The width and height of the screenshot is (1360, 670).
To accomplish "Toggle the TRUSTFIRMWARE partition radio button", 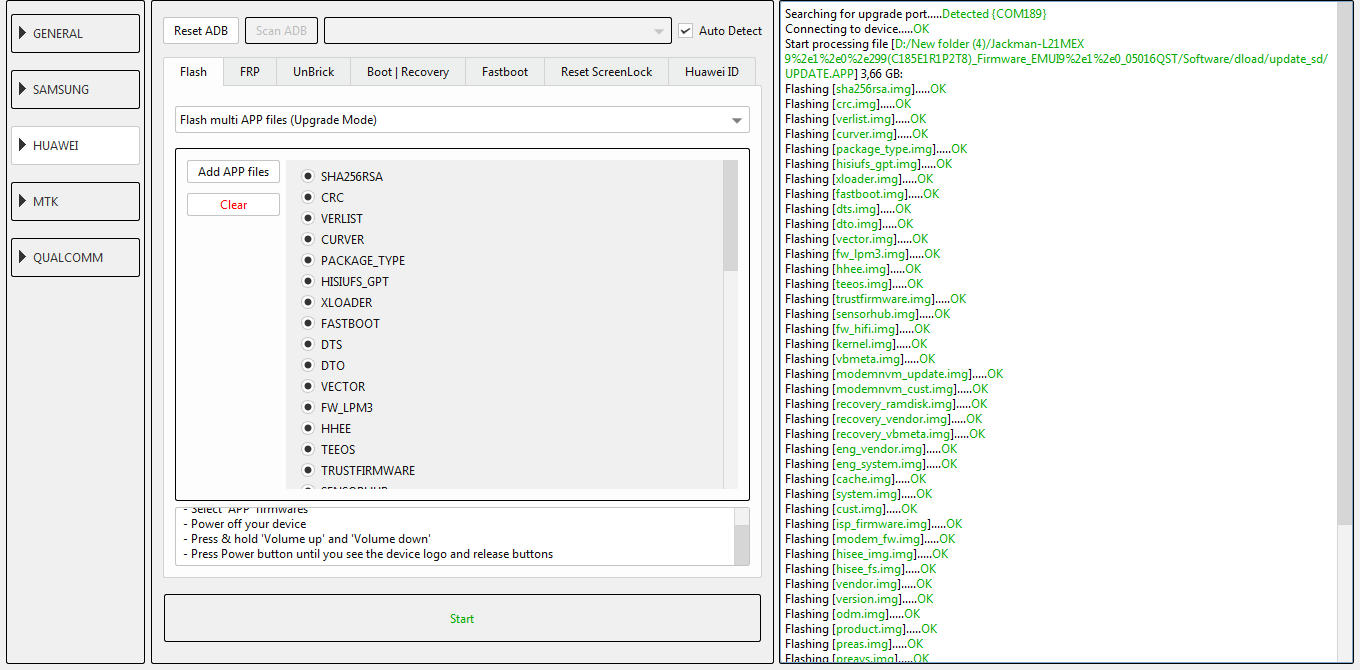I will coord(308,471).
